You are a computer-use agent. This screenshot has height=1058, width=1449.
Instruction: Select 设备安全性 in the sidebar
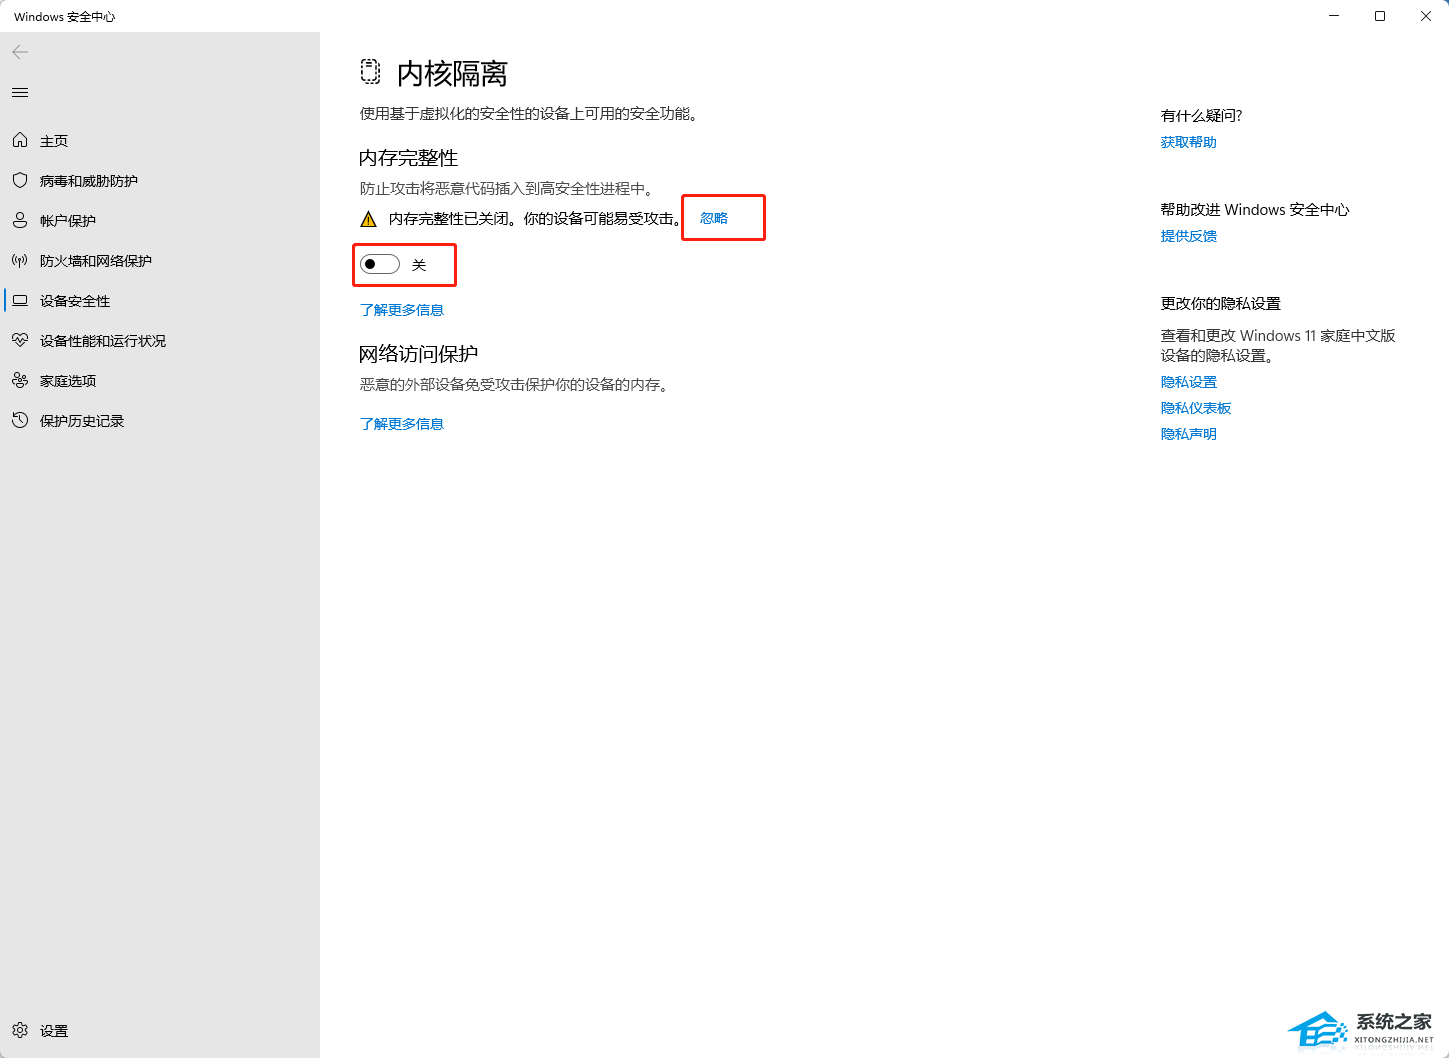[x=75, y=301]
